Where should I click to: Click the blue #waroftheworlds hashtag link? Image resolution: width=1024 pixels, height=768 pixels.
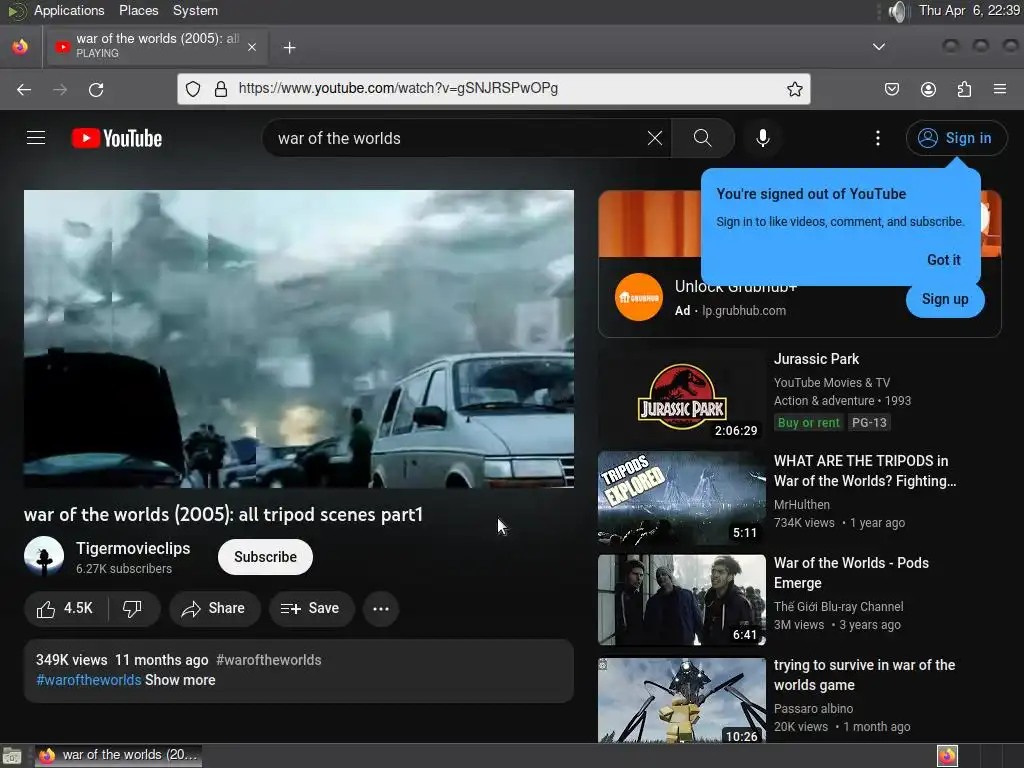[x=89, y=680]
